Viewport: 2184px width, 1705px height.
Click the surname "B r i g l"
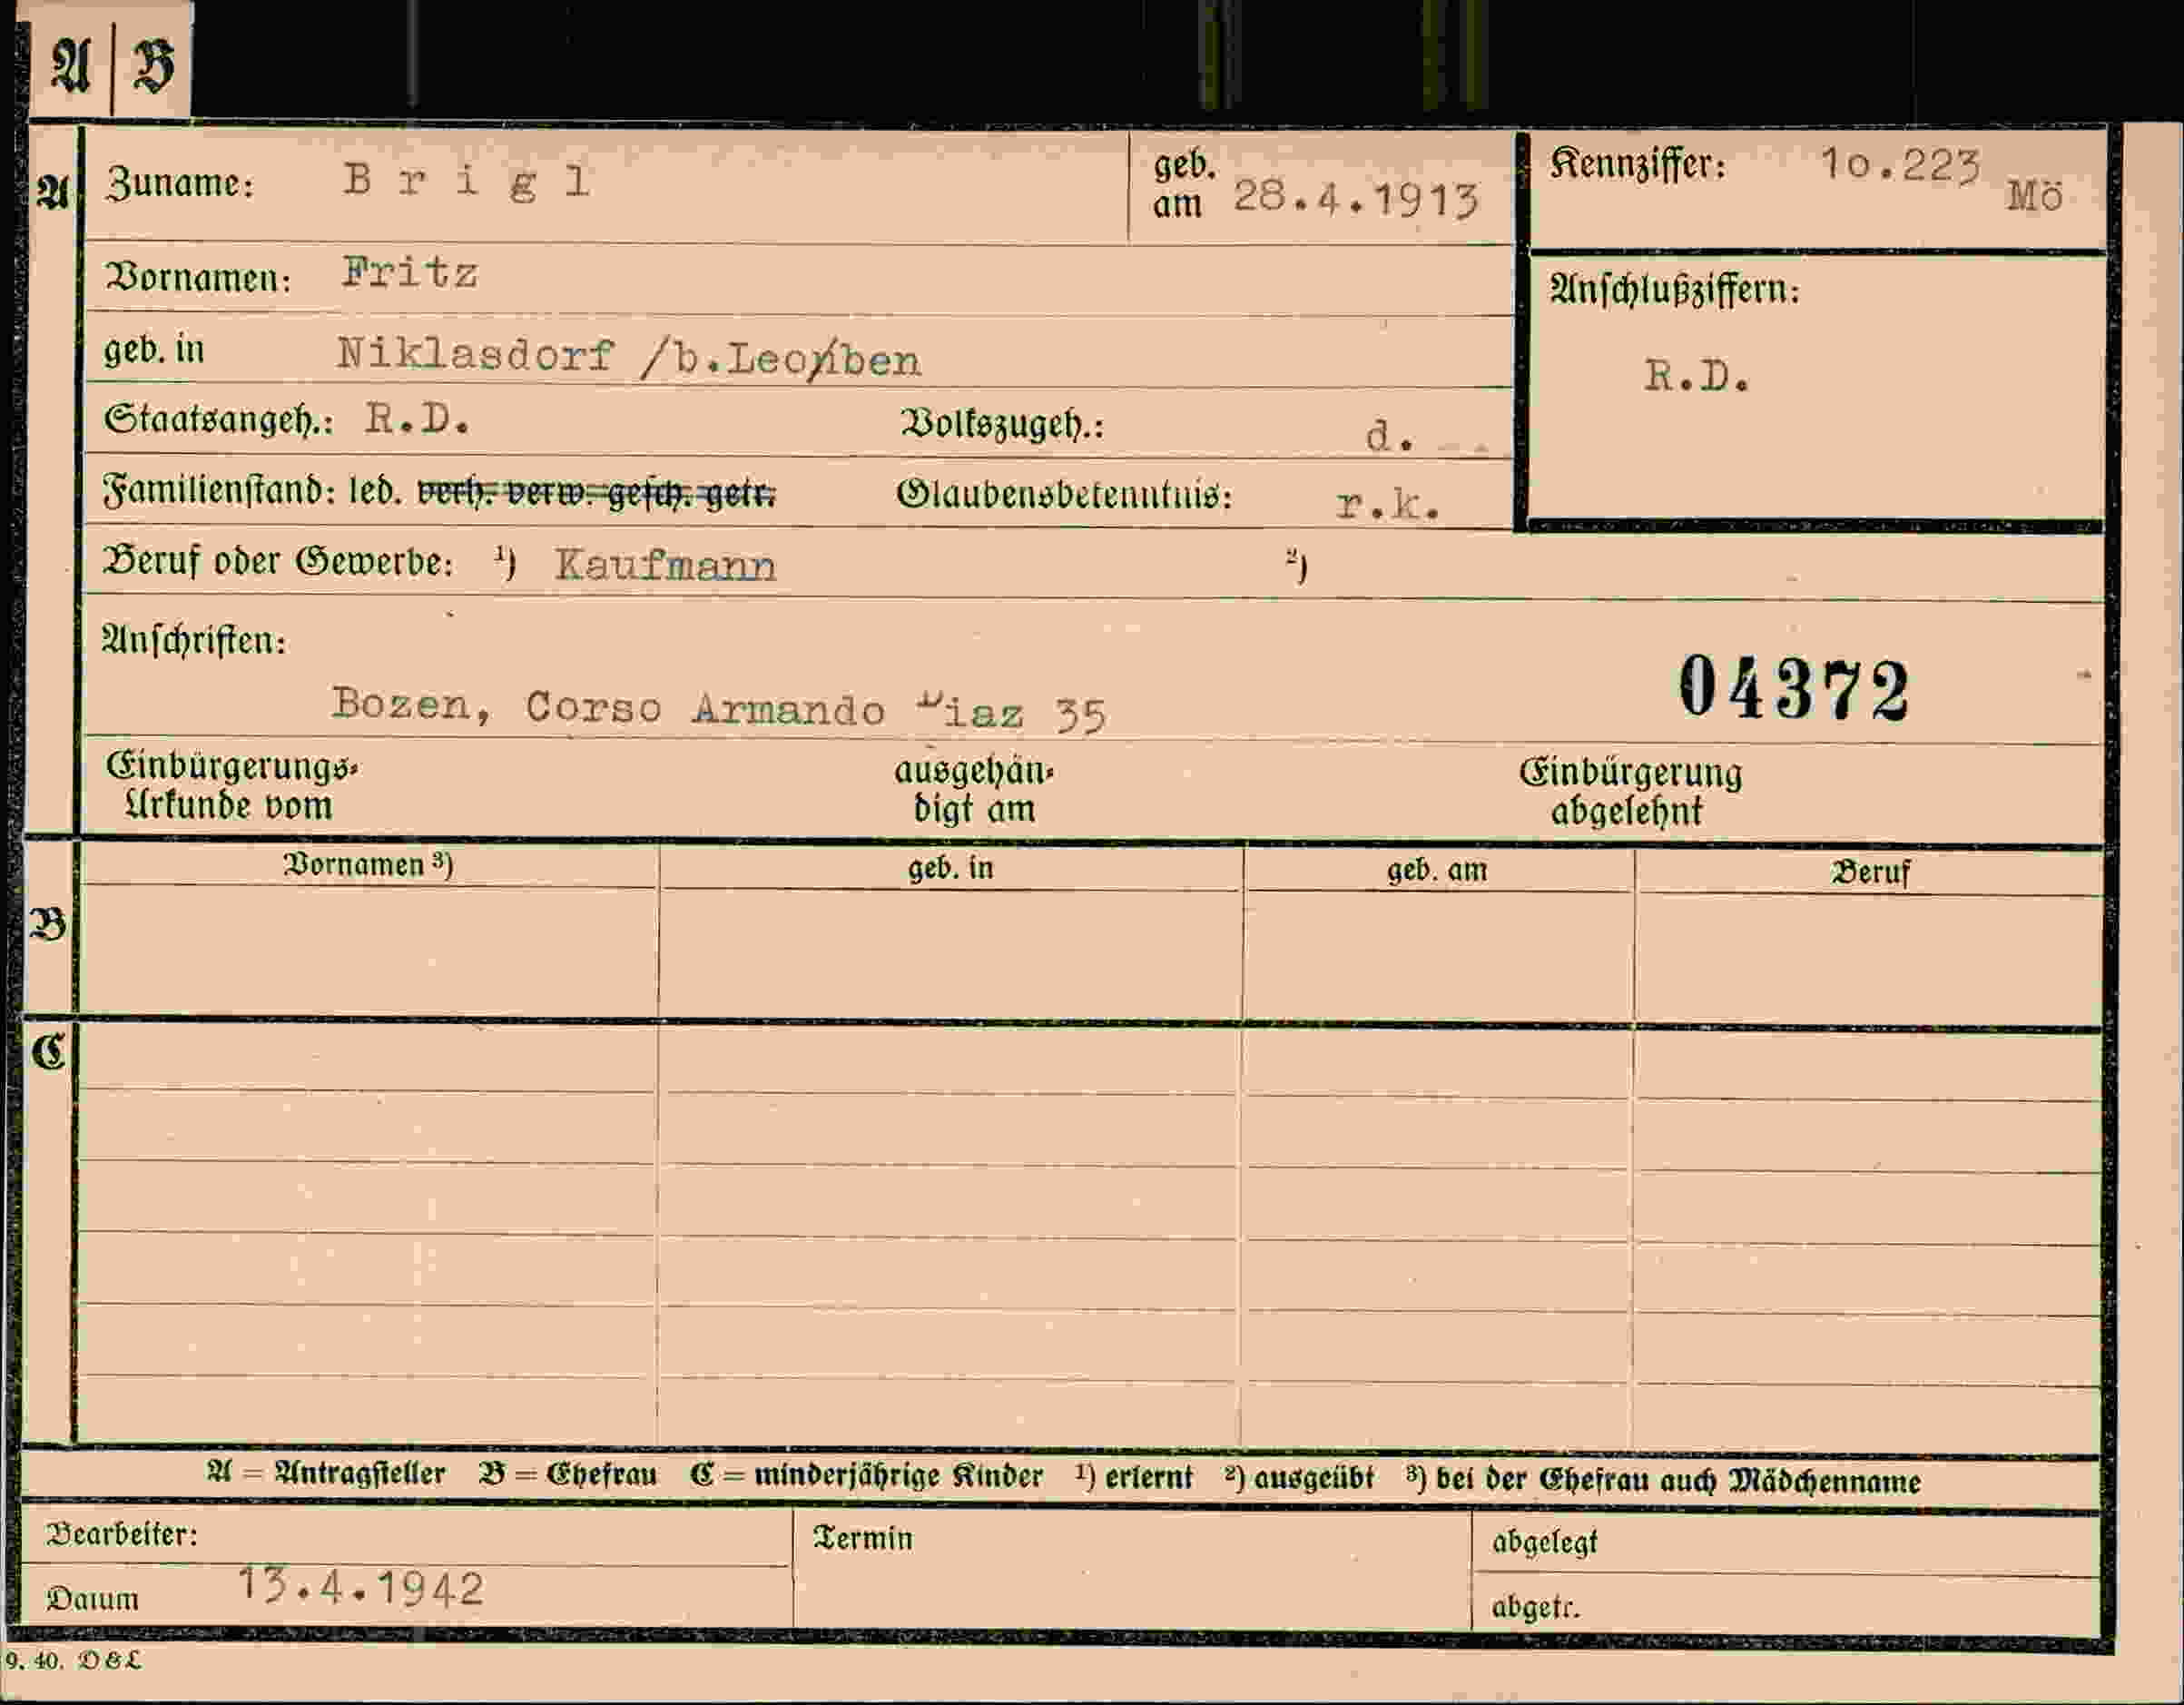coord(467,181)
